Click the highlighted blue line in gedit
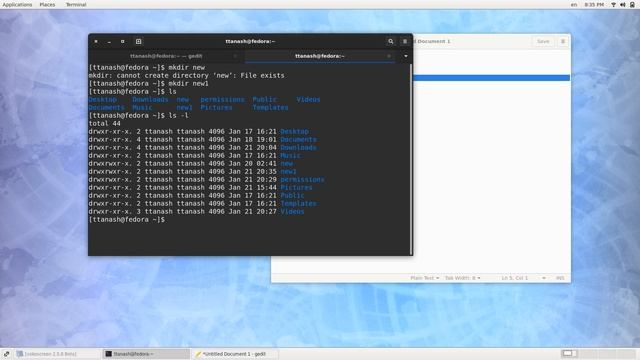Viewport: 640px width, 360px height. tap(491, 78)
